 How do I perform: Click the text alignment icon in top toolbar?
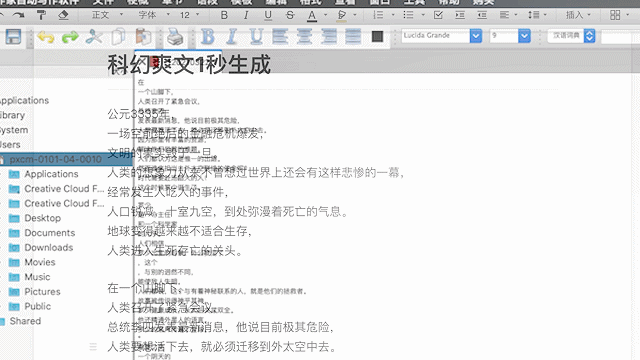[x=504, y=15]
